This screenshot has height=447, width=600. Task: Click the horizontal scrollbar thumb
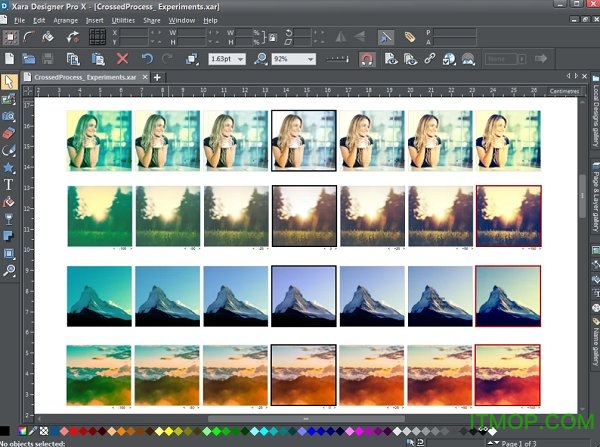(x=306, y=419)
